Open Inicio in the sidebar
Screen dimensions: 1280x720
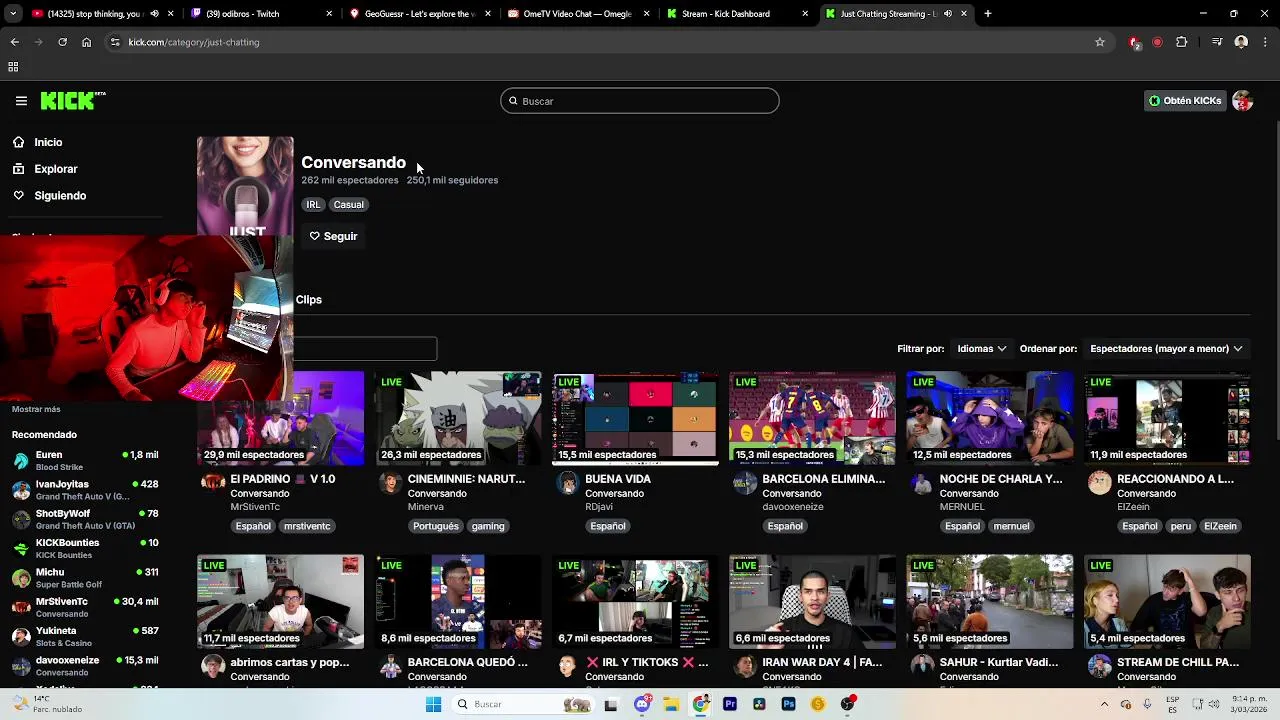[48, 142]
